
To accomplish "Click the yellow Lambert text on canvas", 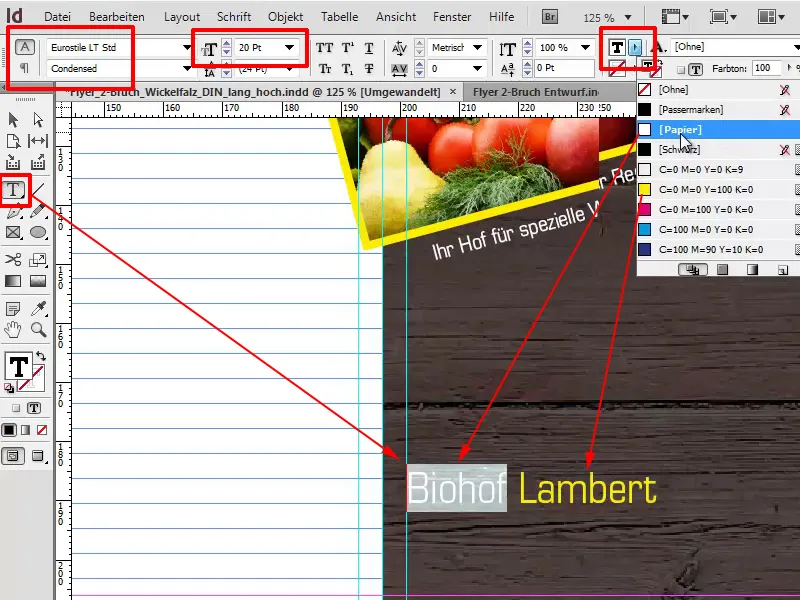I will coord(588,489).
